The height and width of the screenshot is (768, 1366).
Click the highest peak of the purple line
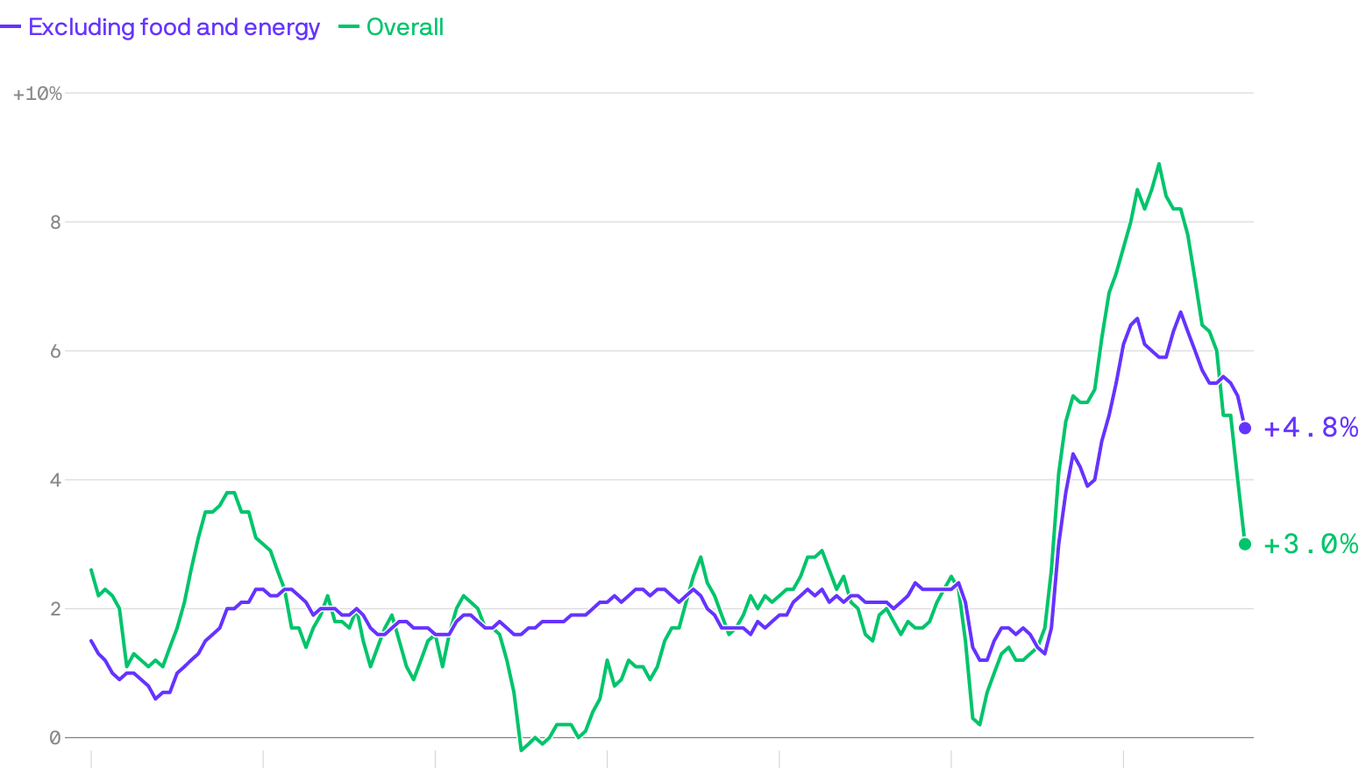coord(1180,312)
